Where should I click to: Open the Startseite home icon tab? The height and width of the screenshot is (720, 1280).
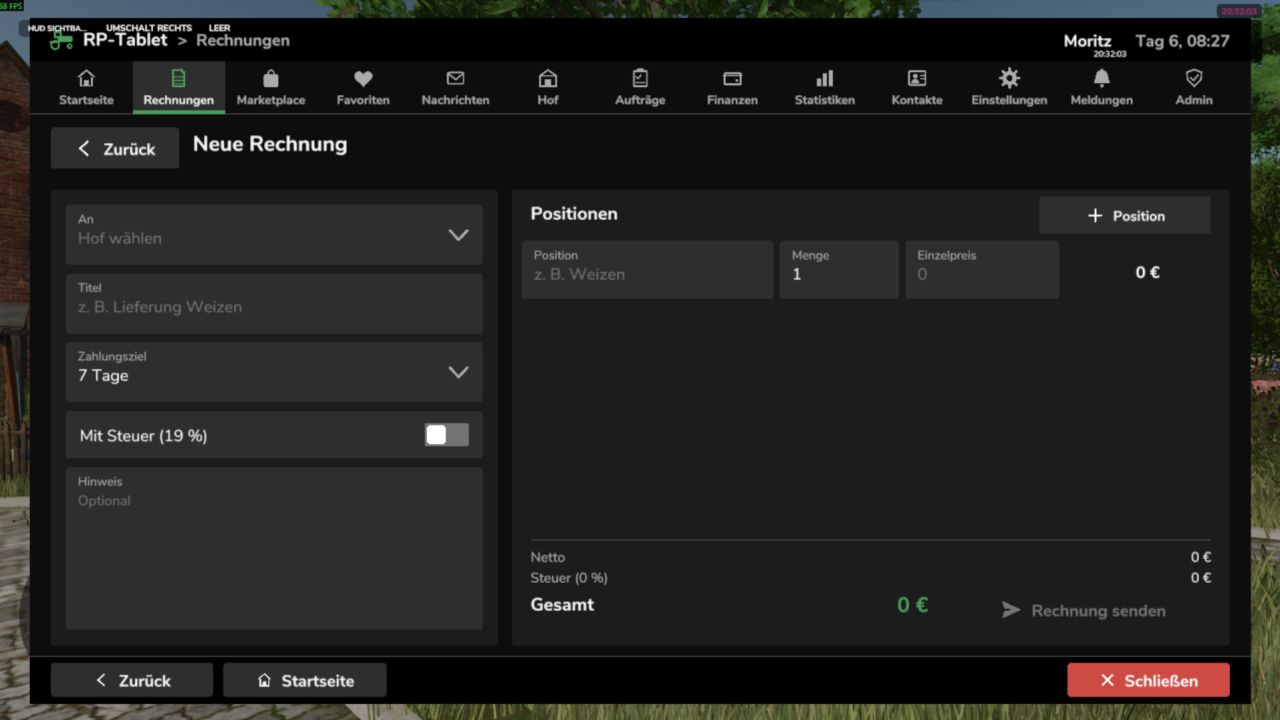tap(86, 87)
